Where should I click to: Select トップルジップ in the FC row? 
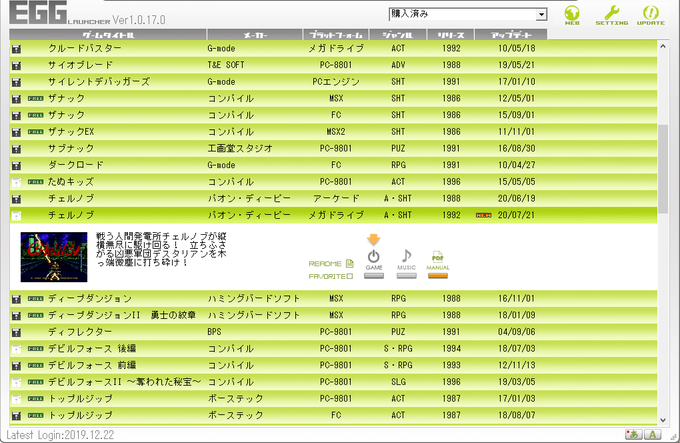coord(80,415)
